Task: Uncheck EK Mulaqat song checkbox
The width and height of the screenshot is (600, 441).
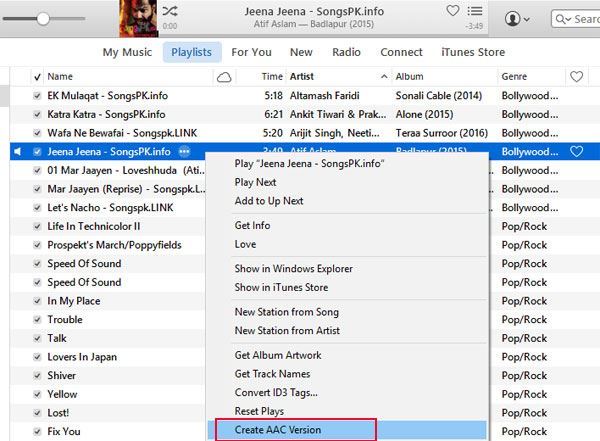Action: click(37, 96)
